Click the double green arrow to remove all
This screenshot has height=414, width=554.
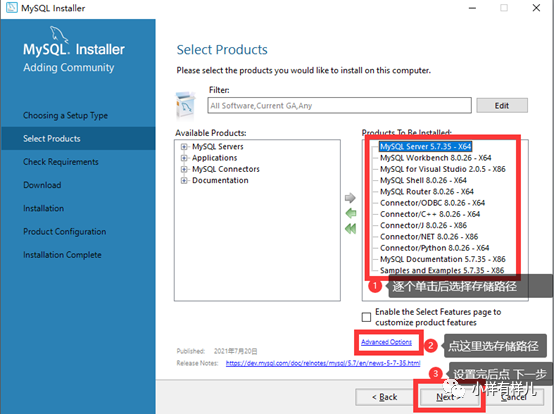coord(350,229)
